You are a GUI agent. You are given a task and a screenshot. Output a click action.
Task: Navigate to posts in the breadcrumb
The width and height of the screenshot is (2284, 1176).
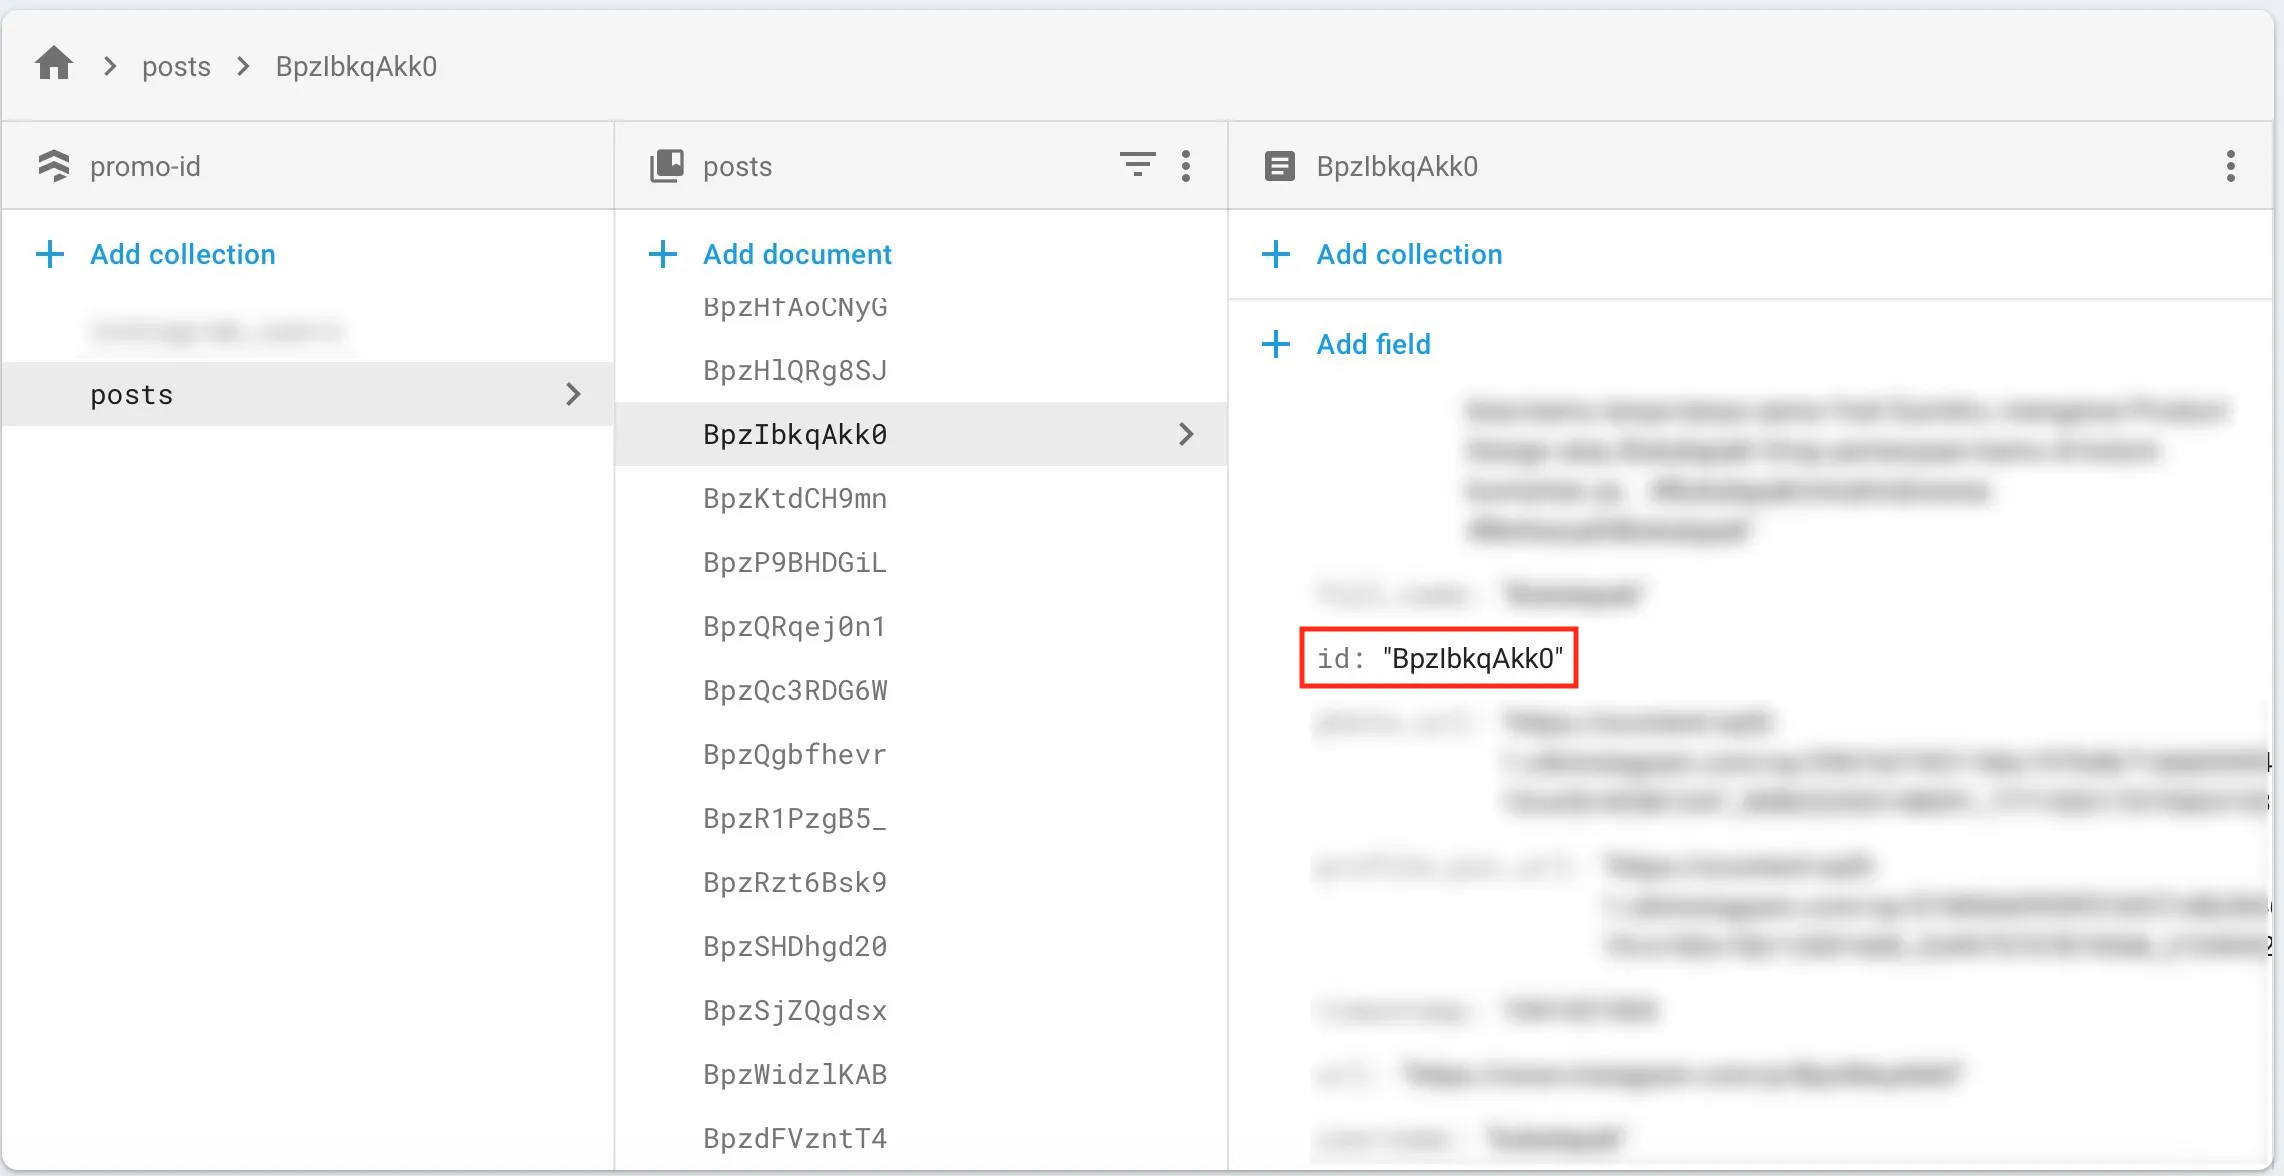pos(176,66)
